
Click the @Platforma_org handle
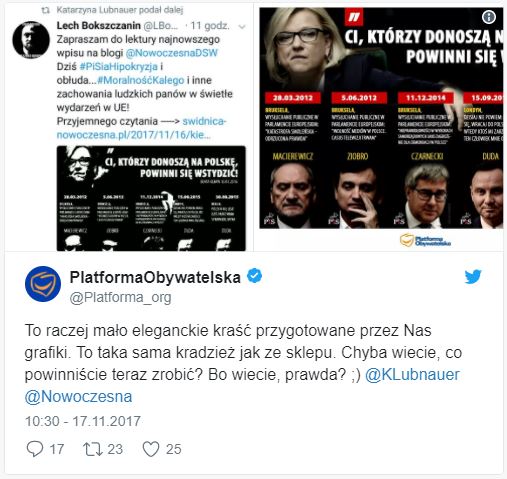[120, 297]
